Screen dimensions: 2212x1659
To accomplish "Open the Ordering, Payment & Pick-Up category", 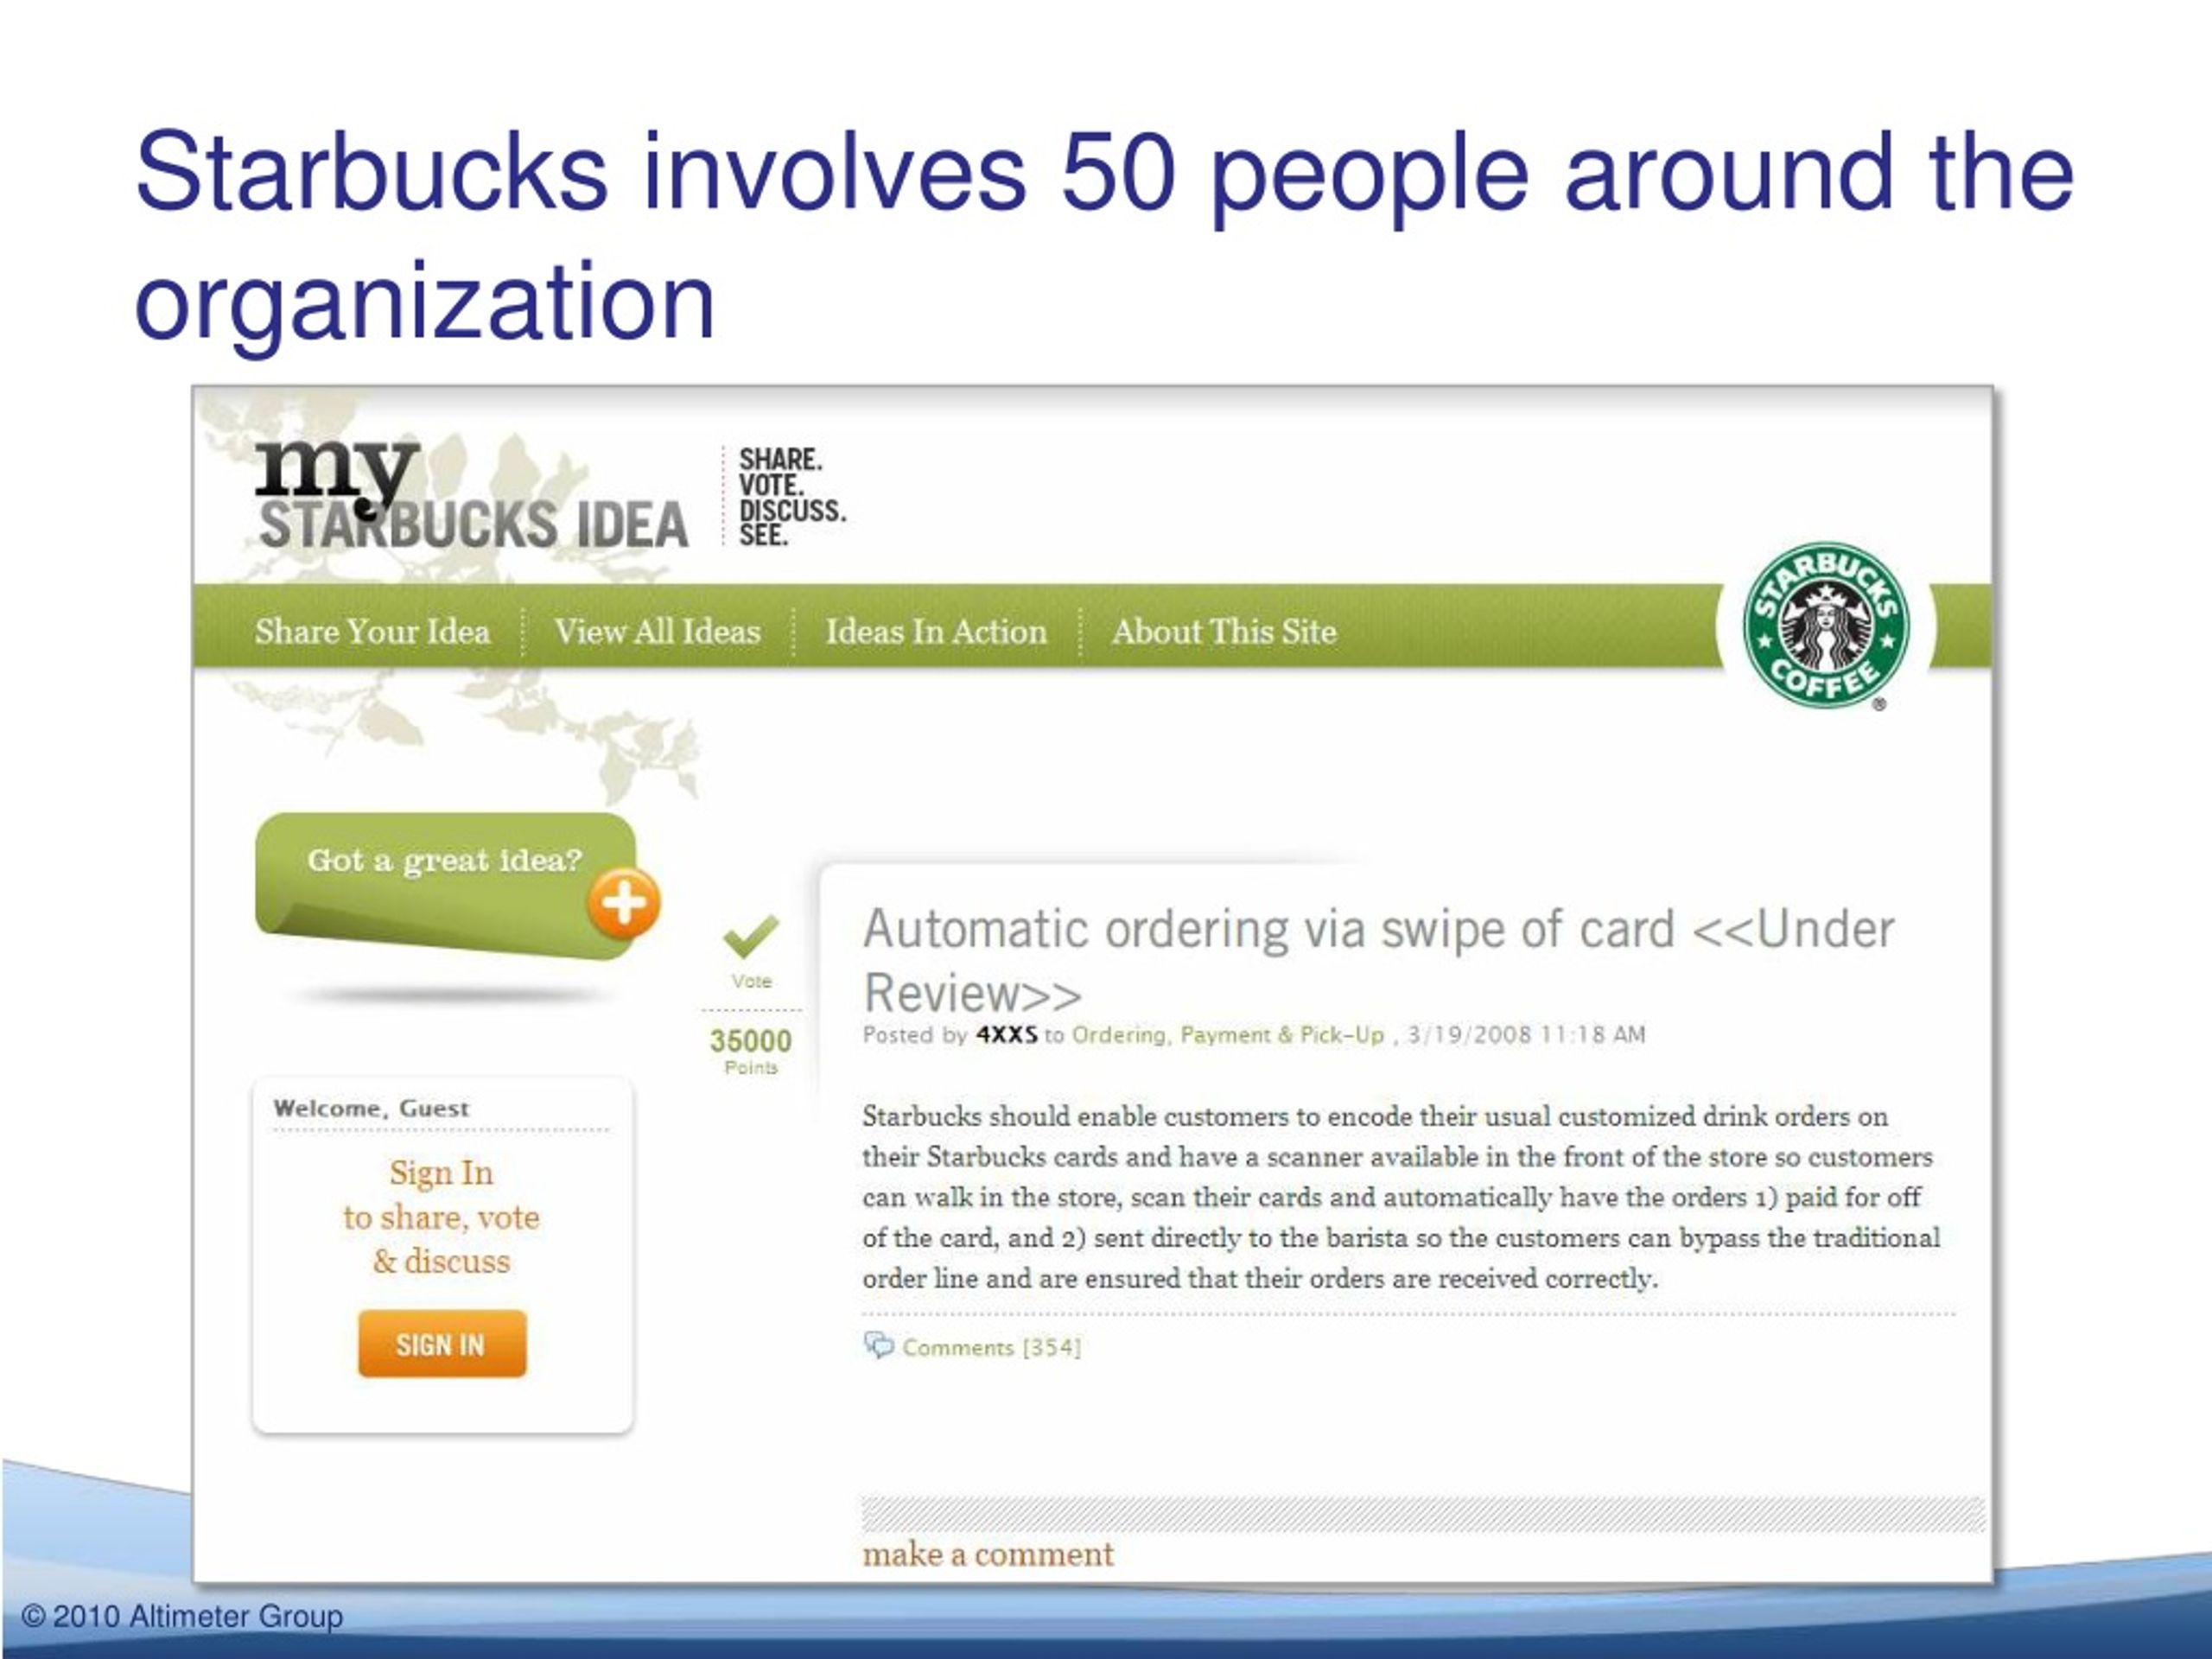I will click(1228, 1035).
